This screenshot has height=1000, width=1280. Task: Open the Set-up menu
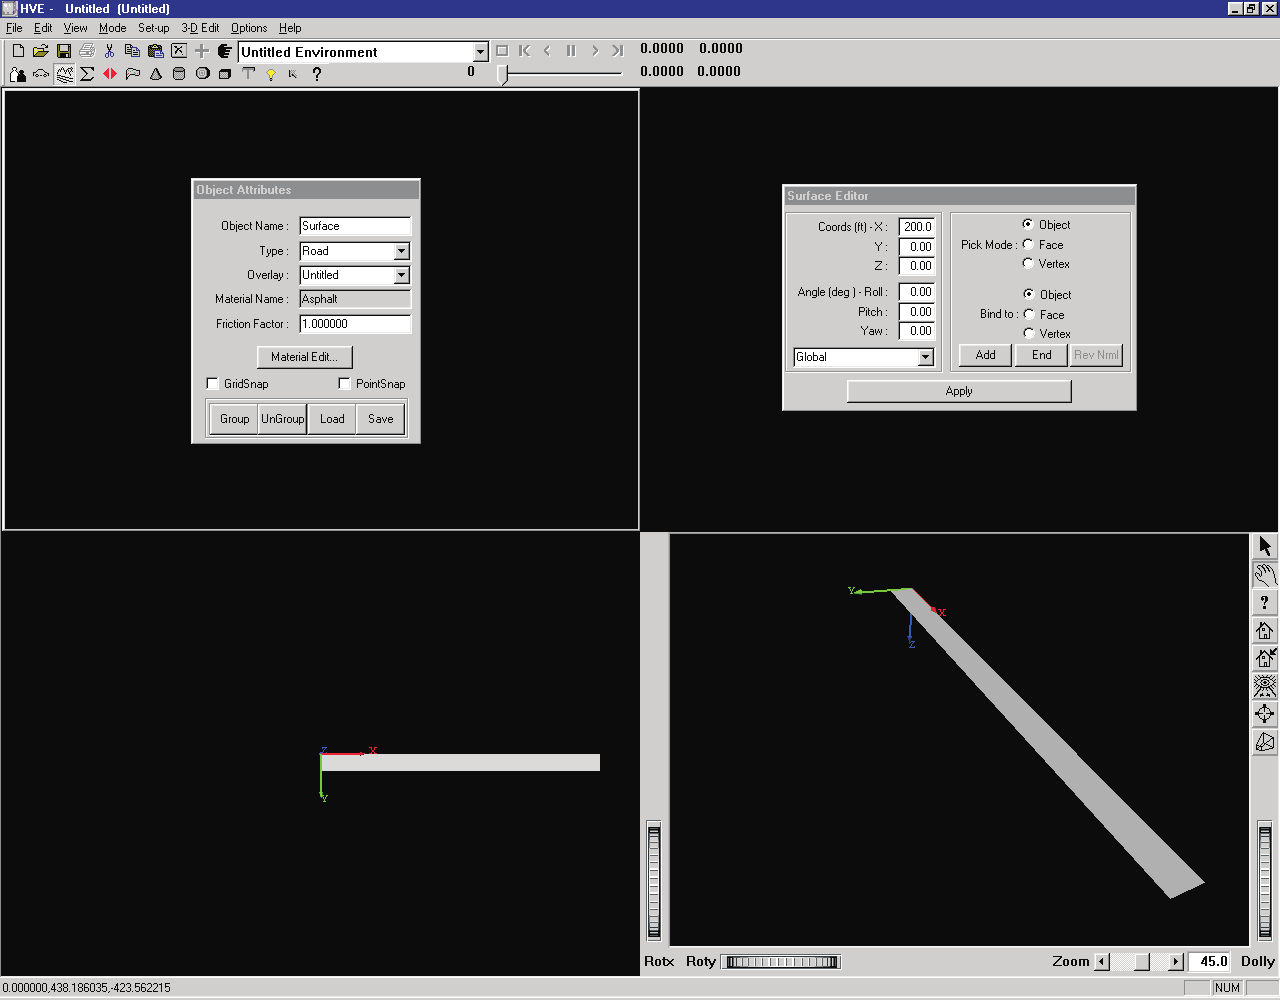click(x=153, y=28)
